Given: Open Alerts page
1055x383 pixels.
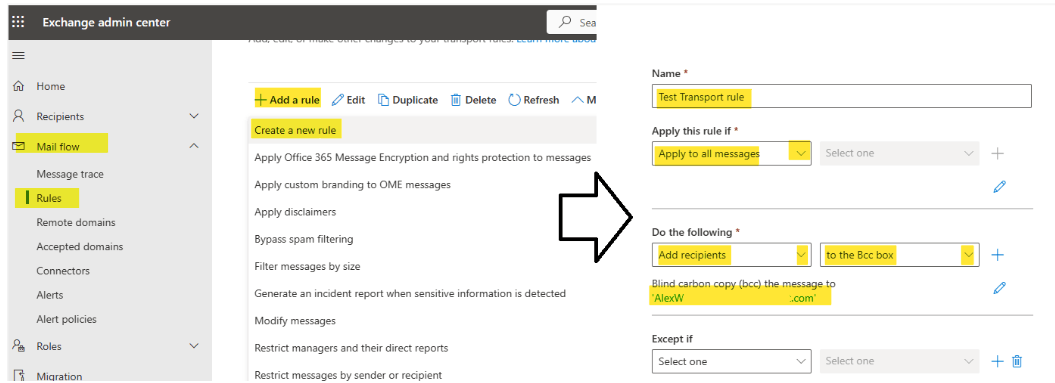Looking at the screenshot, I should click(x=50, y=295).
